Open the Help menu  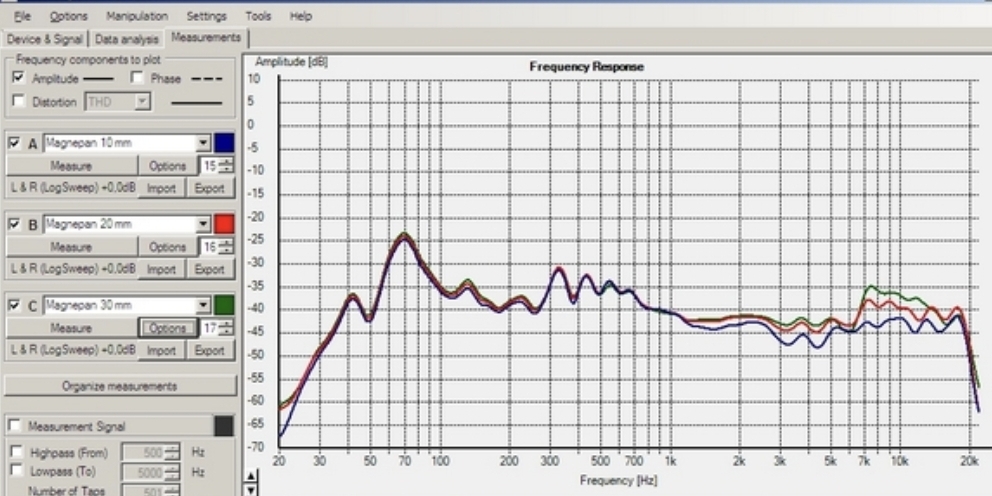coord(301,16)
